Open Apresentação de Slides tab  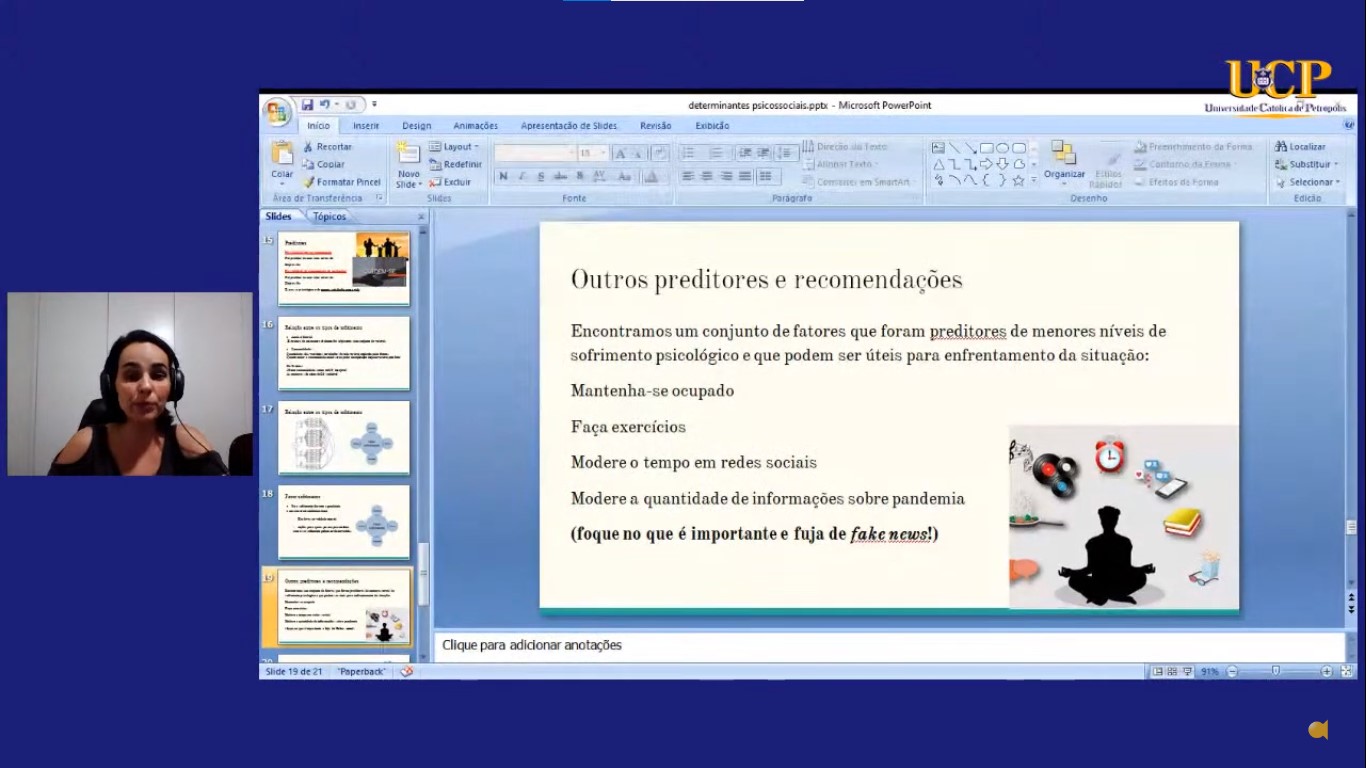coord(568,126)
